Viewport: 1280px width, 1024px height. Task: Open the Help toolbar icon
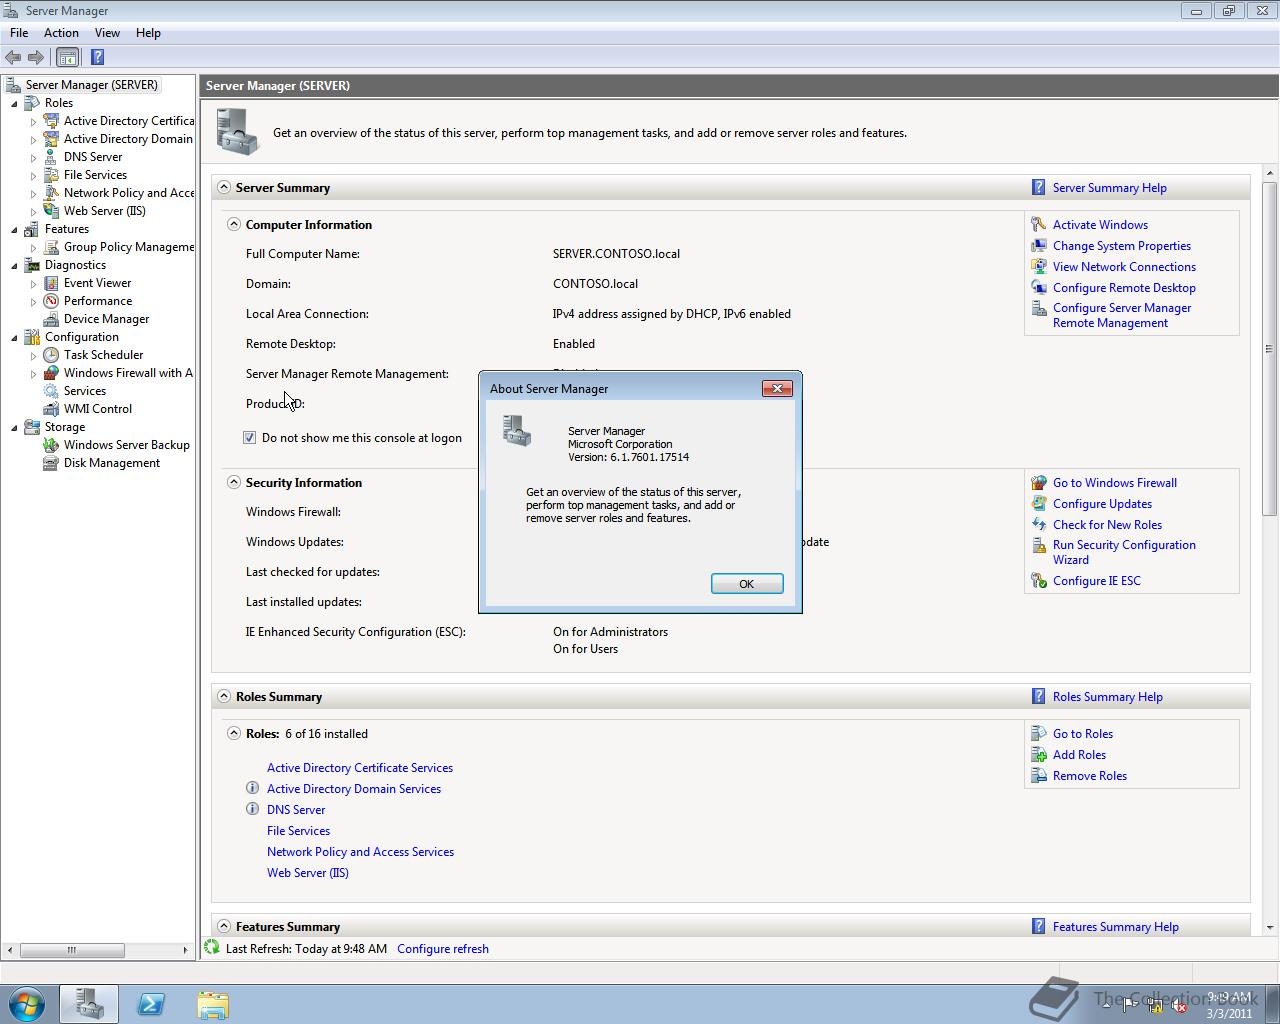(x=97, y=57)
